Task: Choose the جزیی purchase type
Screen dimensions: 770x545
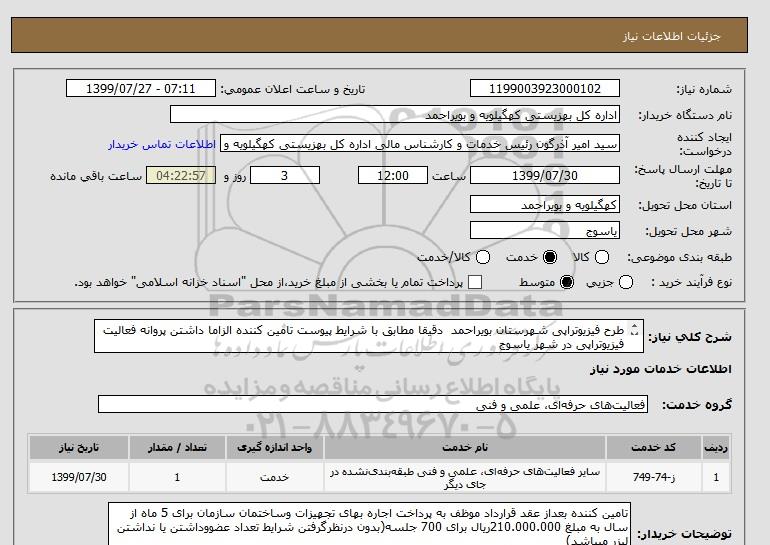Action: tap(626, 282)
